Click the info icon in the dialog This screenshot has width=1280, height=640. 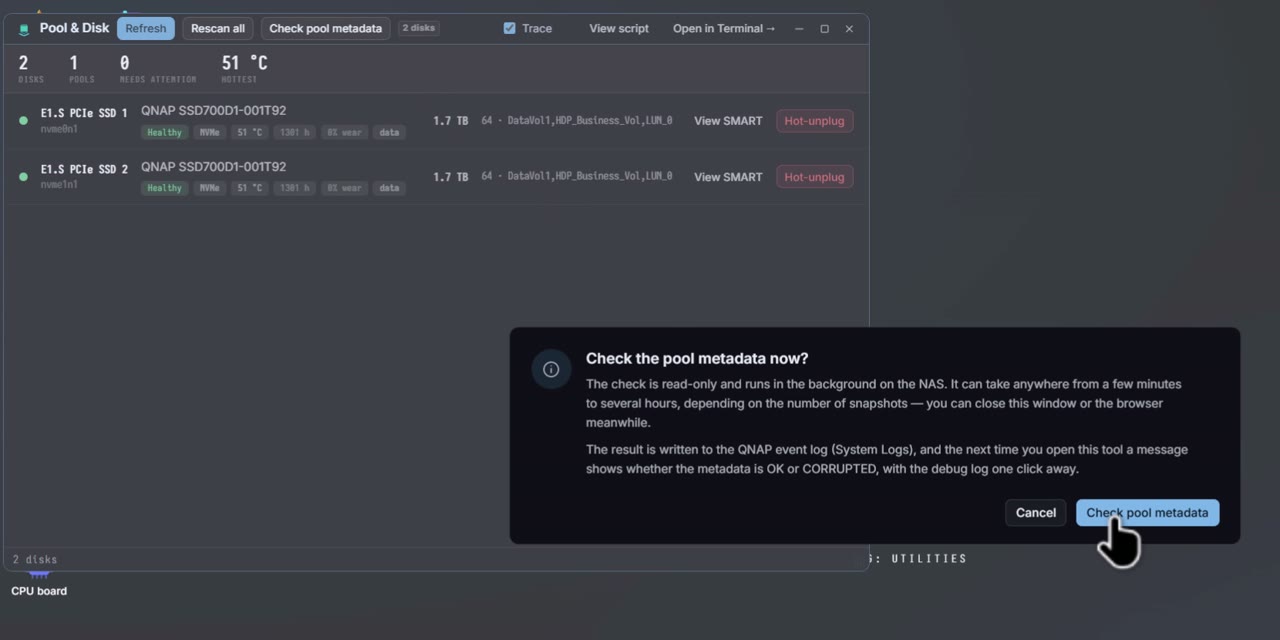[x=551, y=369]
